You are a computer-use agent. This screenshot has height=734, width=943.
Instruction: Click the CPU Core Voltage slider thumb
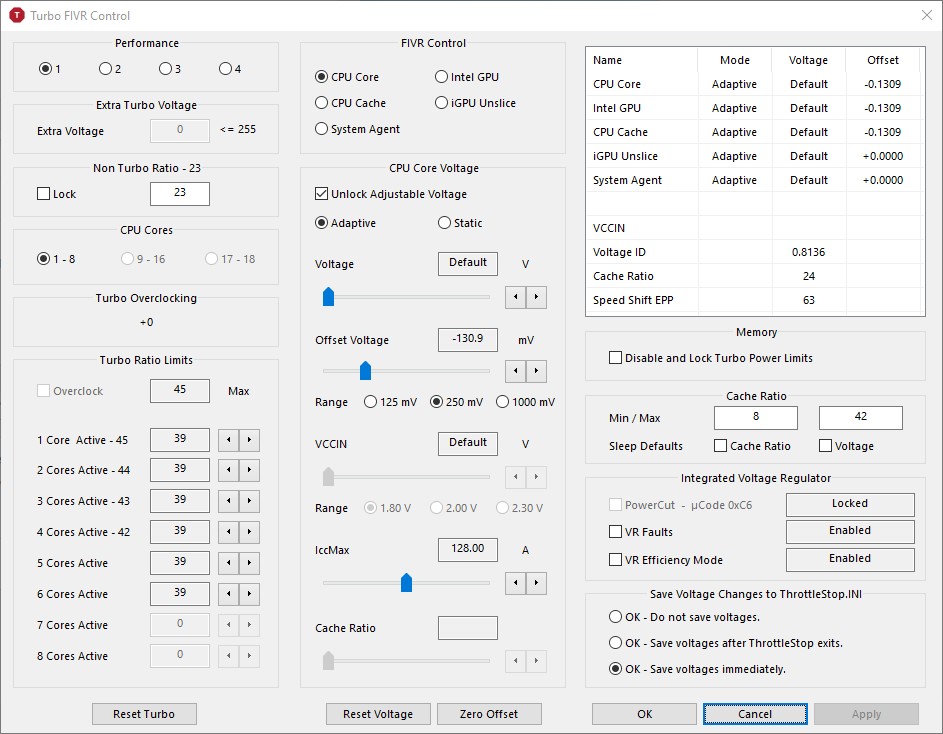[328, 297]
